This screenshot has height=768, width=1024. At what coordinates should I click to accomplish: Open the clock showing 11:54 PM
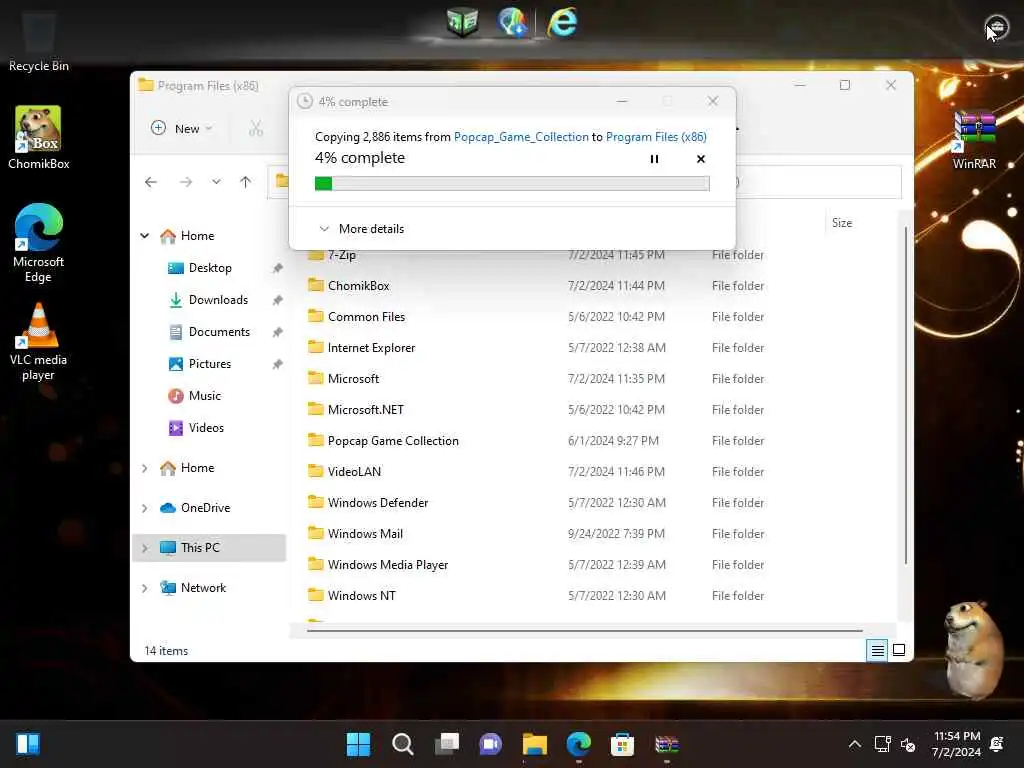coord(957,744)
